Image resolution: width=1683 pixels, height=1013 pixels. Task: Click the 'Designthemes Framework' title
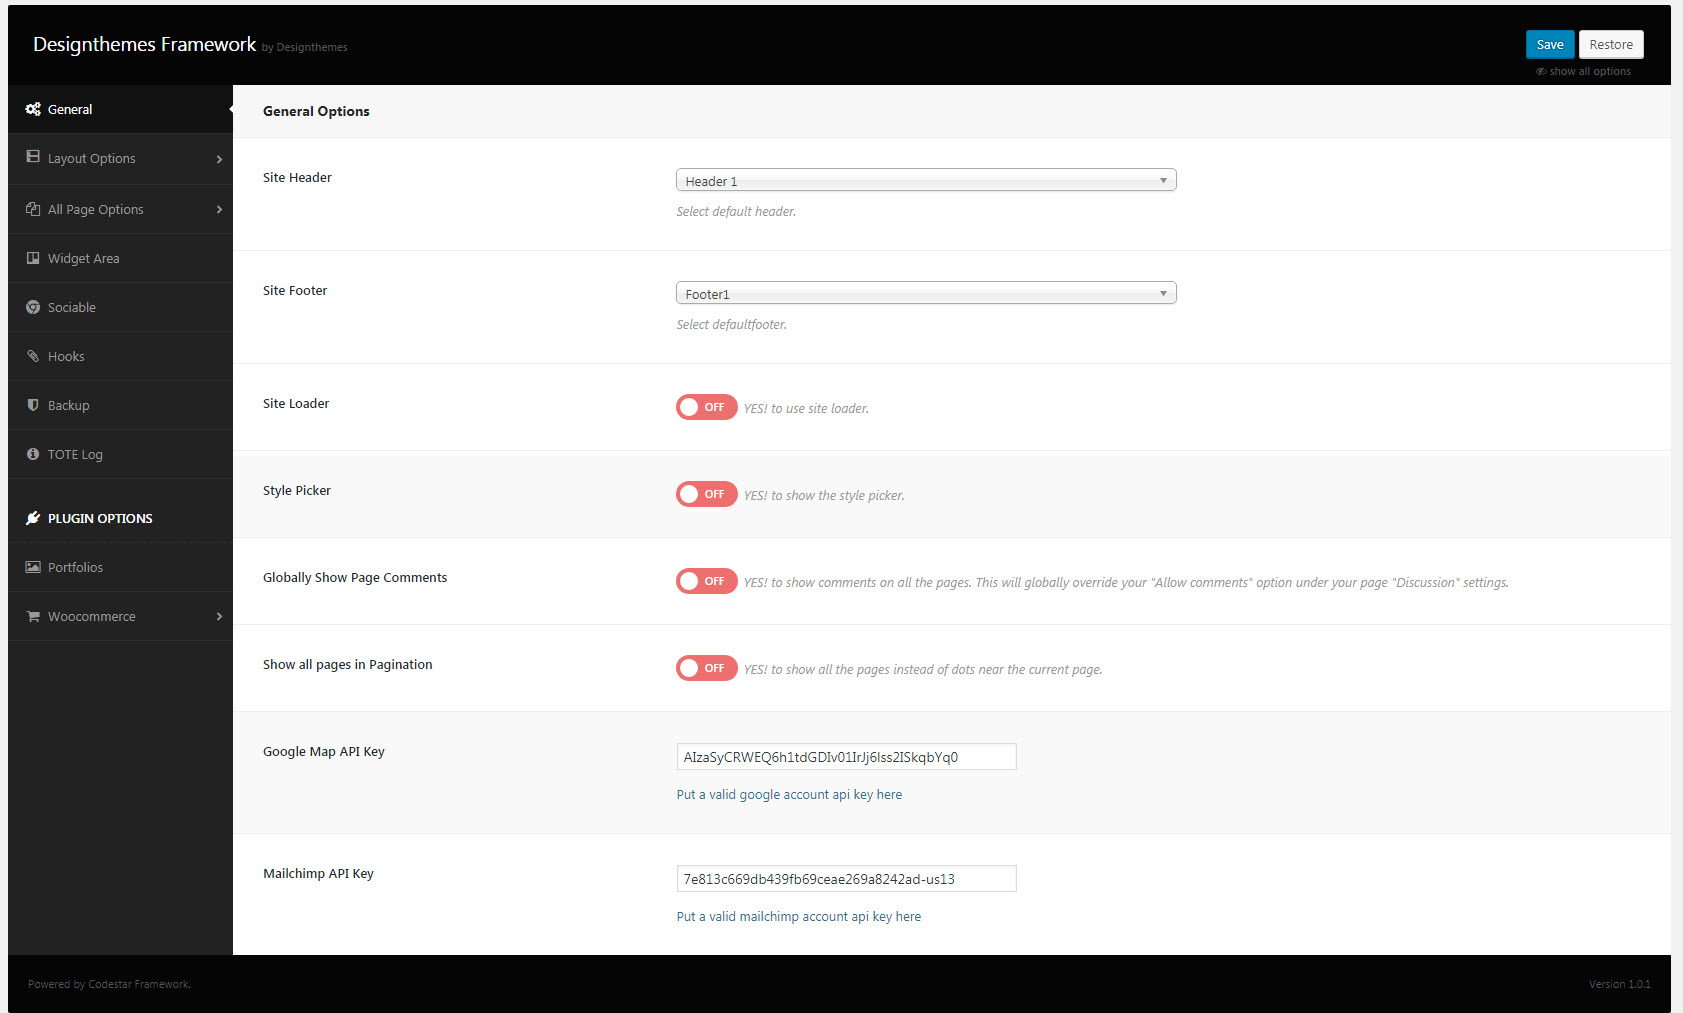pos(145,44)
